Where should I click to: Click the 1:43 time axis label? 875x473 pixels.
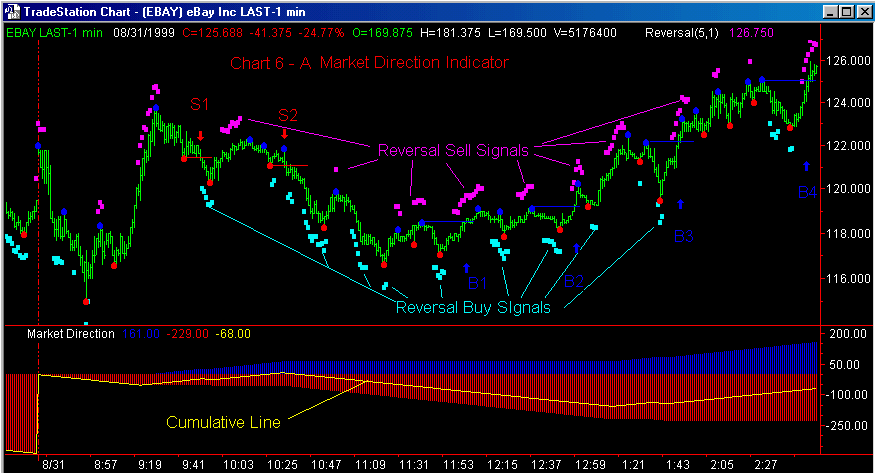(x=677, y=465)
